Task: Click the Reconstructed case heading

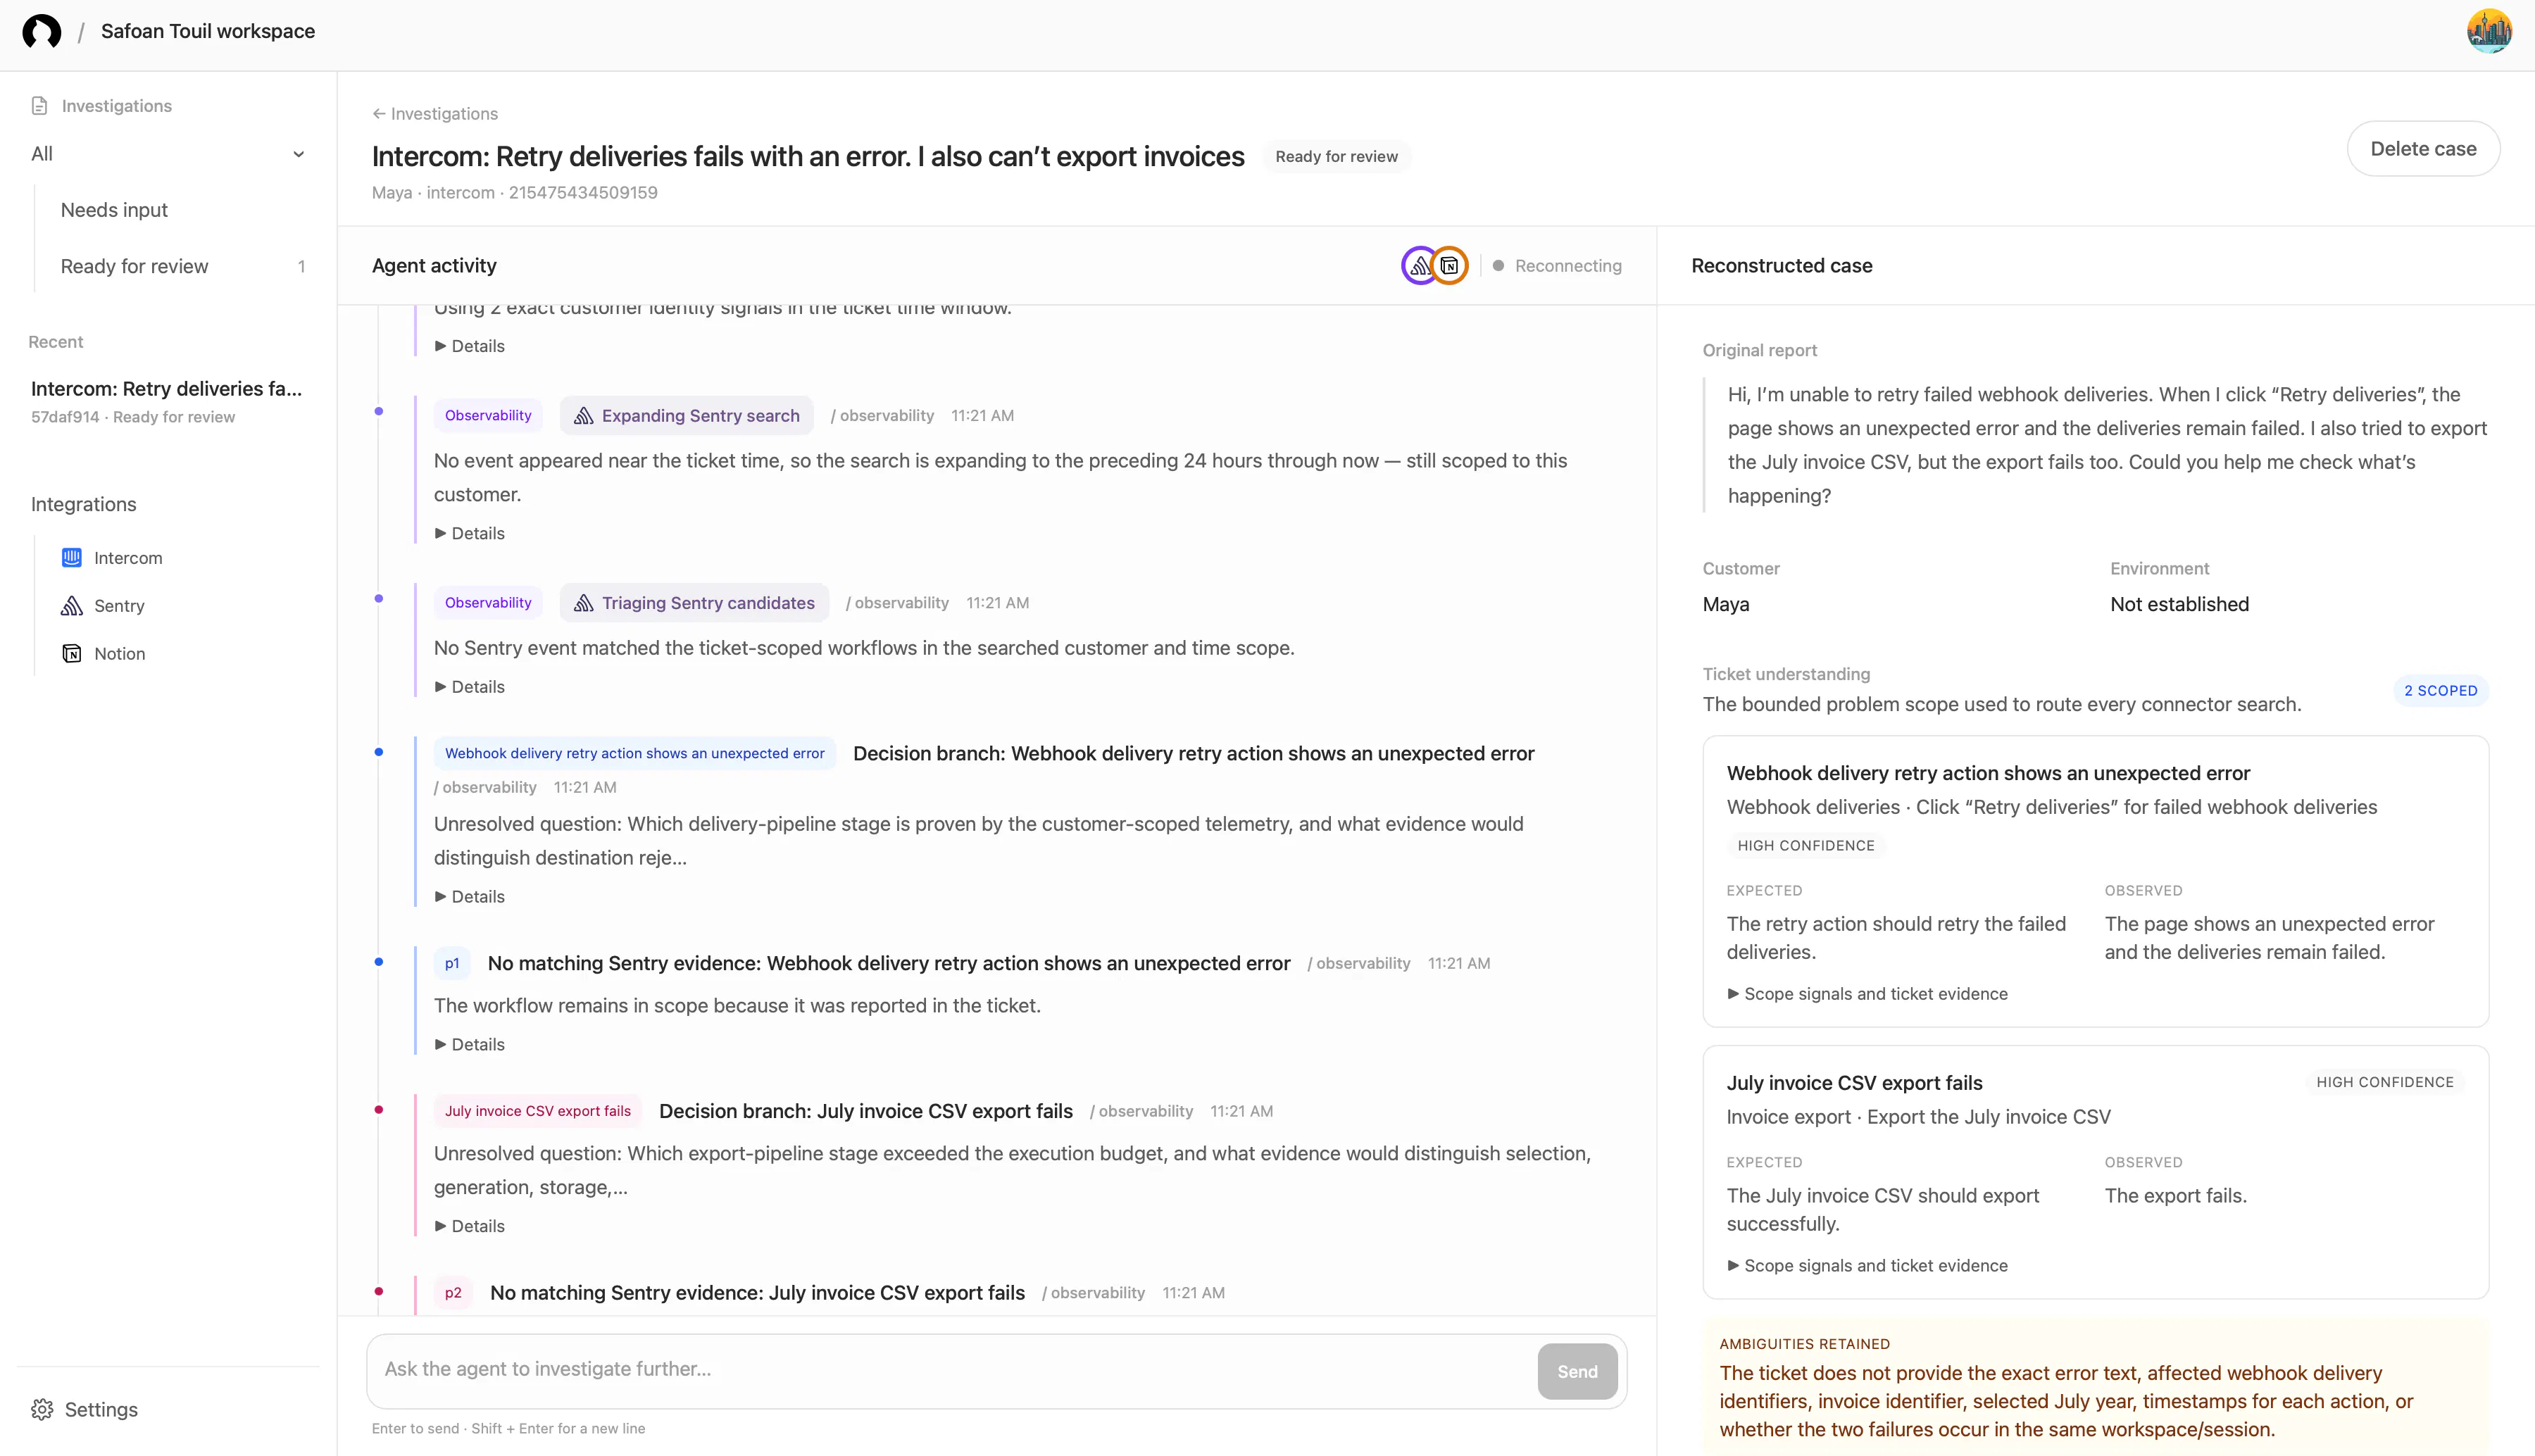Action: pyautogui.click(x=1782, y=266)
